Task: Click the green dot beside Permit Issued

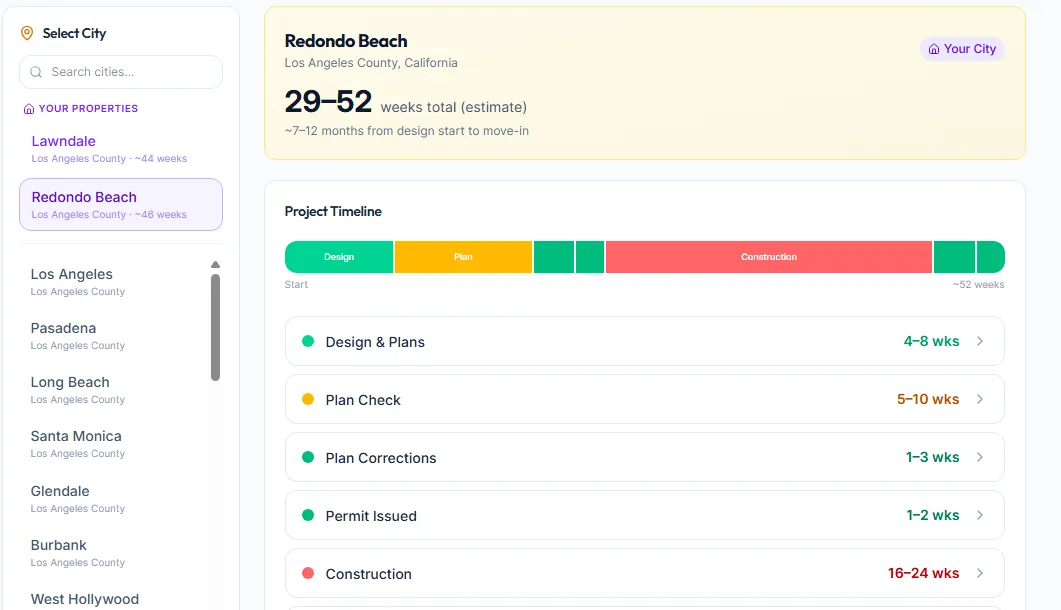Action: 308,515
